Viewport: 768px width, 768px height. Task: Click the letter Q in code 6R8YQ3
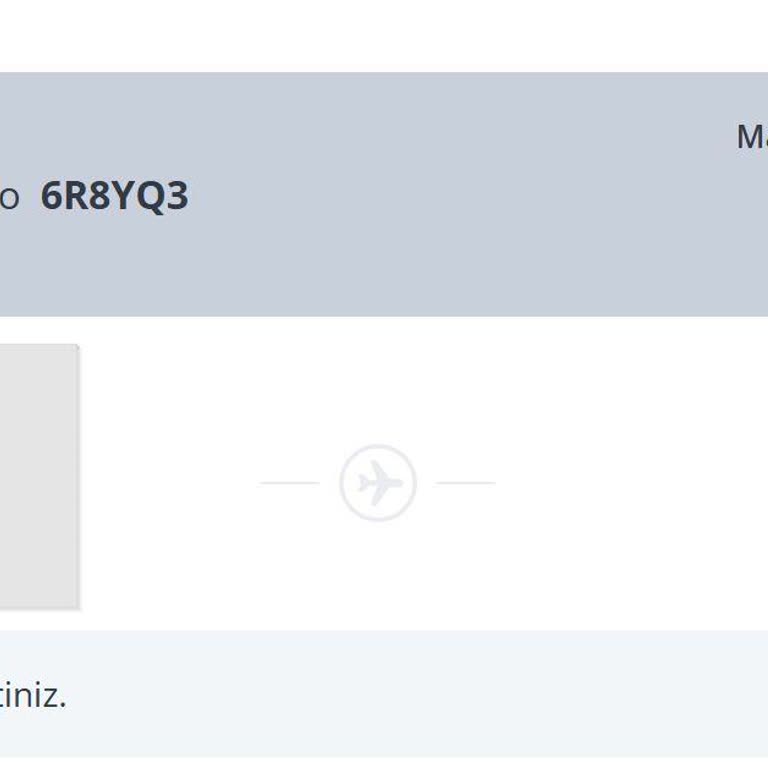tap(150, 197)
